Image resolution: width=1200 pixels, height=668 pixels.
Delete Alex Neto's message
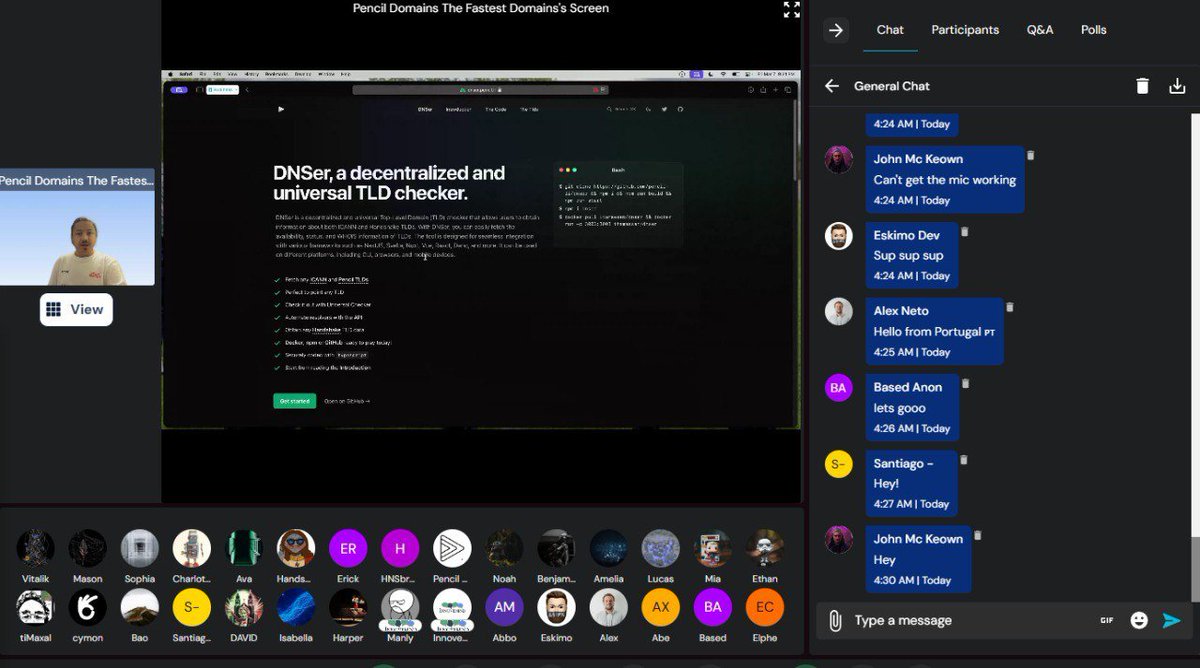(x=1010, y=307)
